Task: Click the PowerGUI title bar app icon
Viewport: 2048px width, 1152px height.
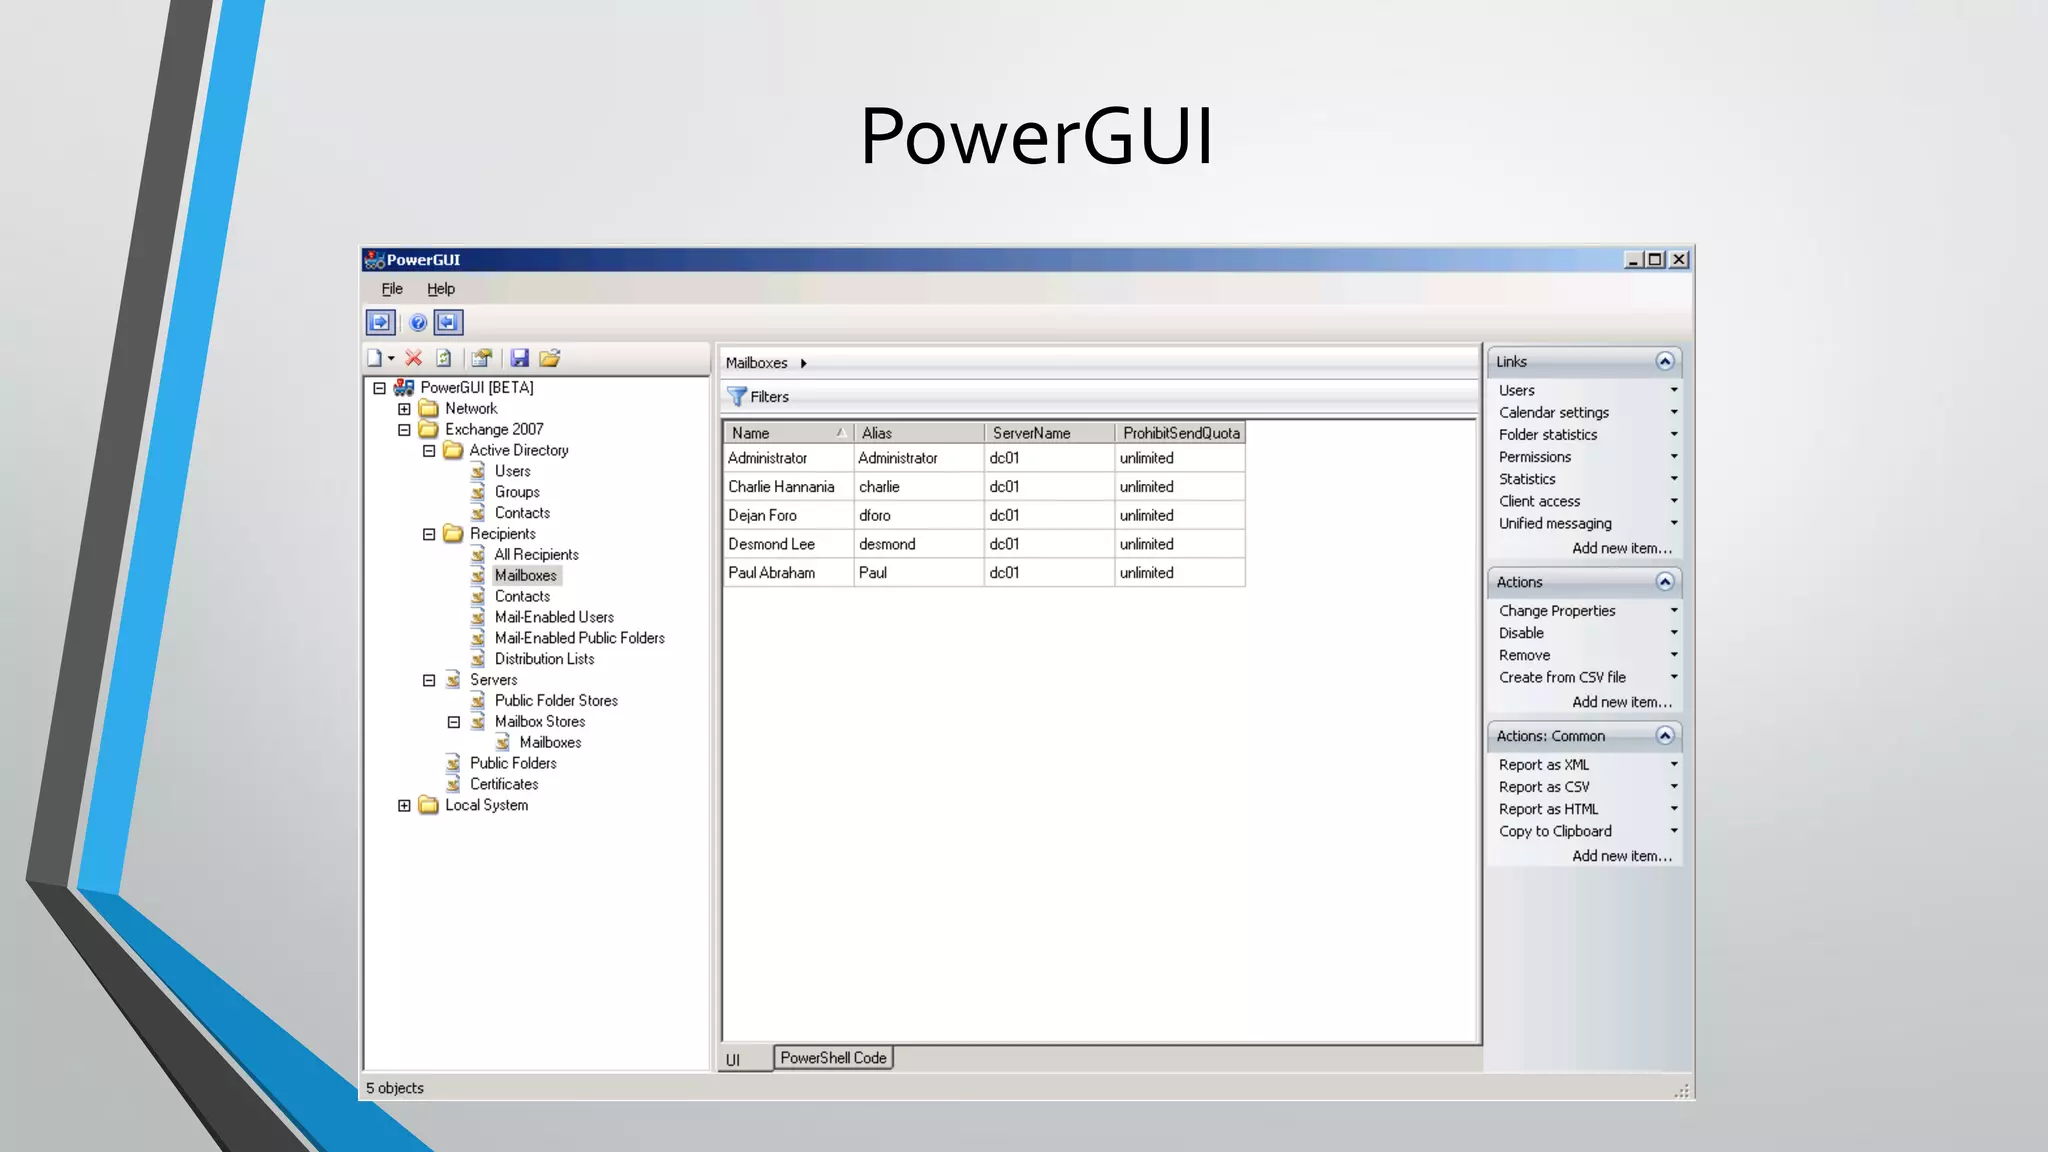Action: pyautogui.click(x=375, y=260)
